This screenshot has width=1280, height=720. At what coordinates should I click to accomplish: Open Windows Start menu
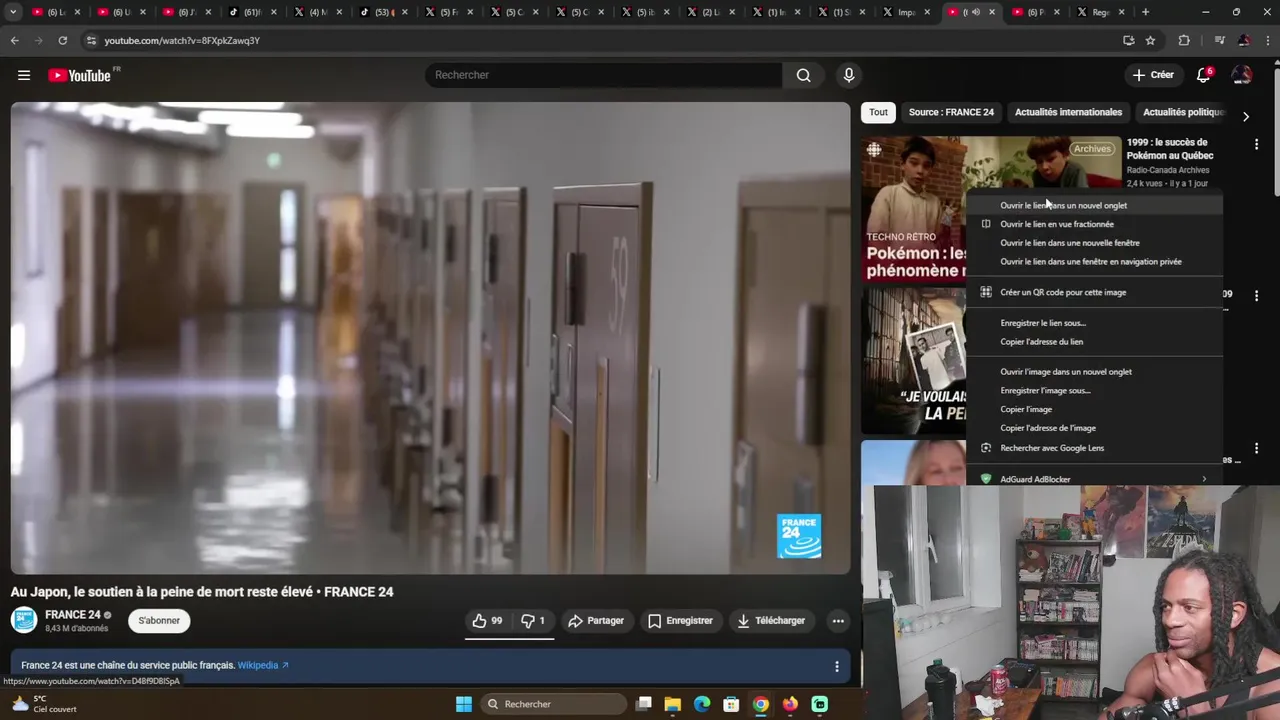click(464, 704)
